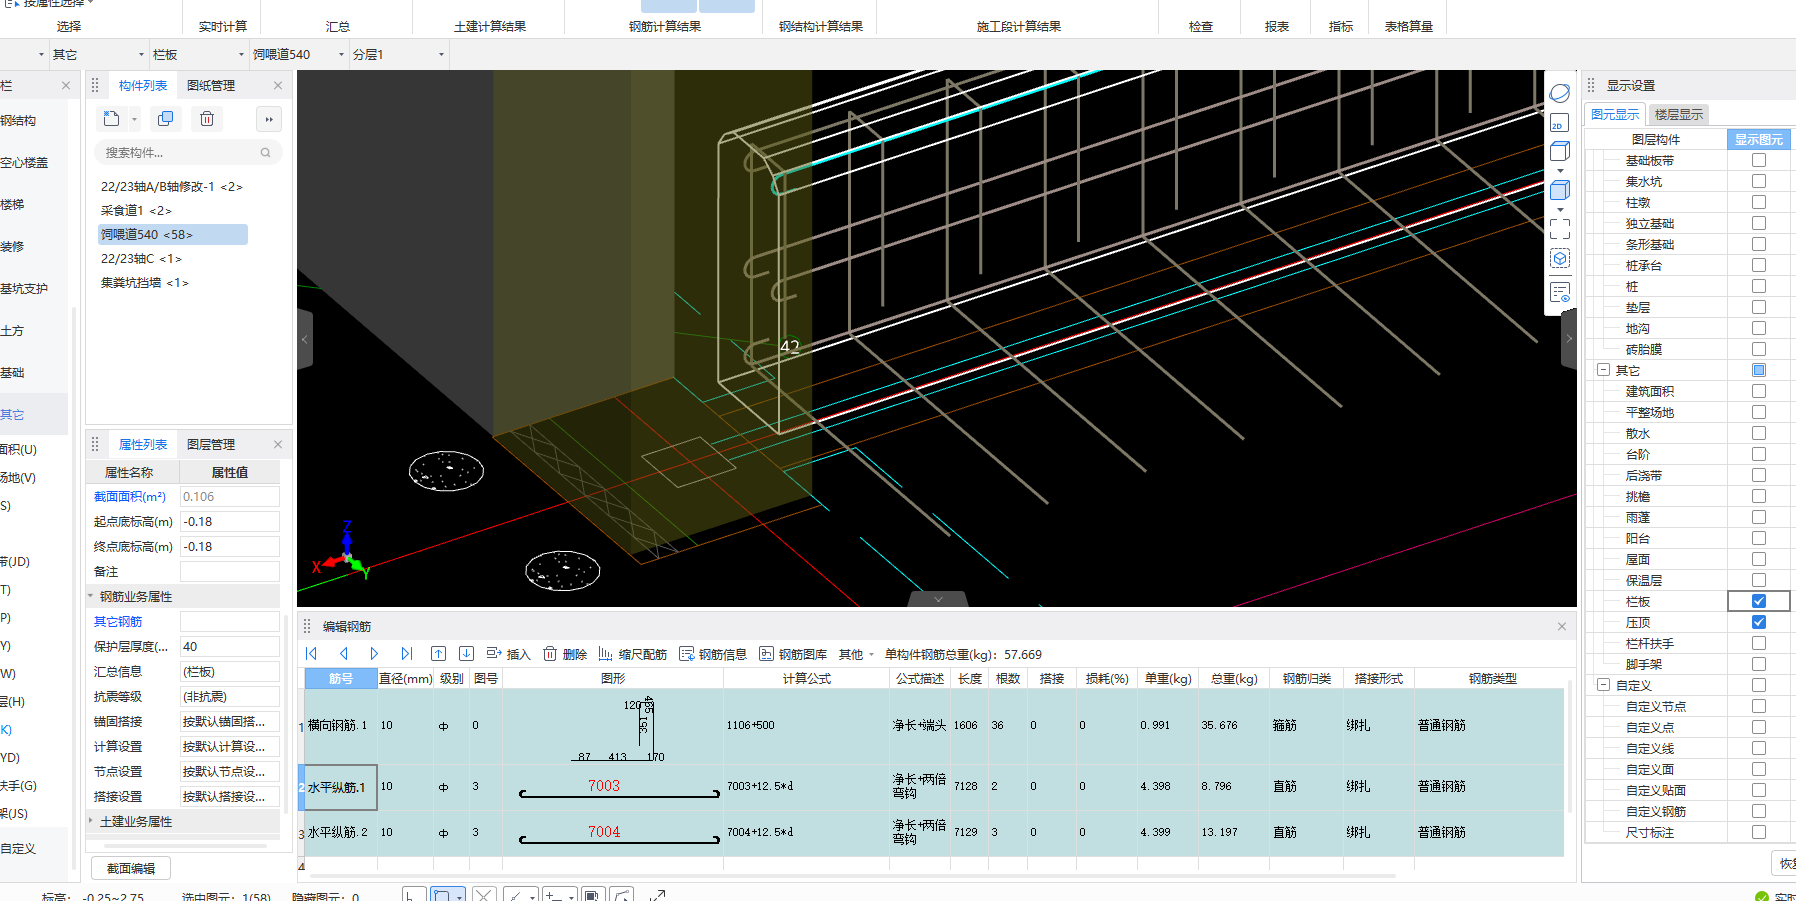Collapse the bottom rebar panel handle
This screenshot has height=901, width=1796.
[938, 599]
